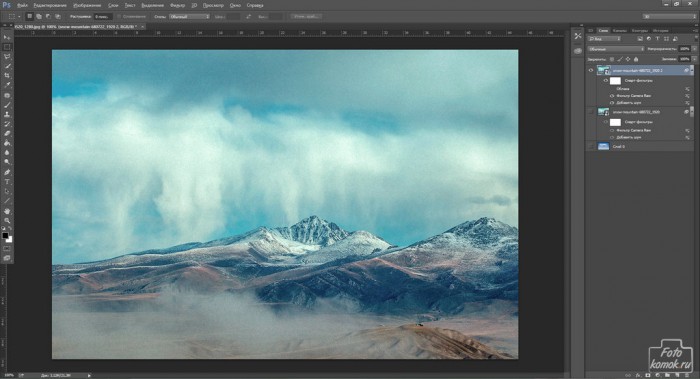Open the Filter menu
Image resolution: width=700 pixels, height=379 pixels.
coord(178,5)
